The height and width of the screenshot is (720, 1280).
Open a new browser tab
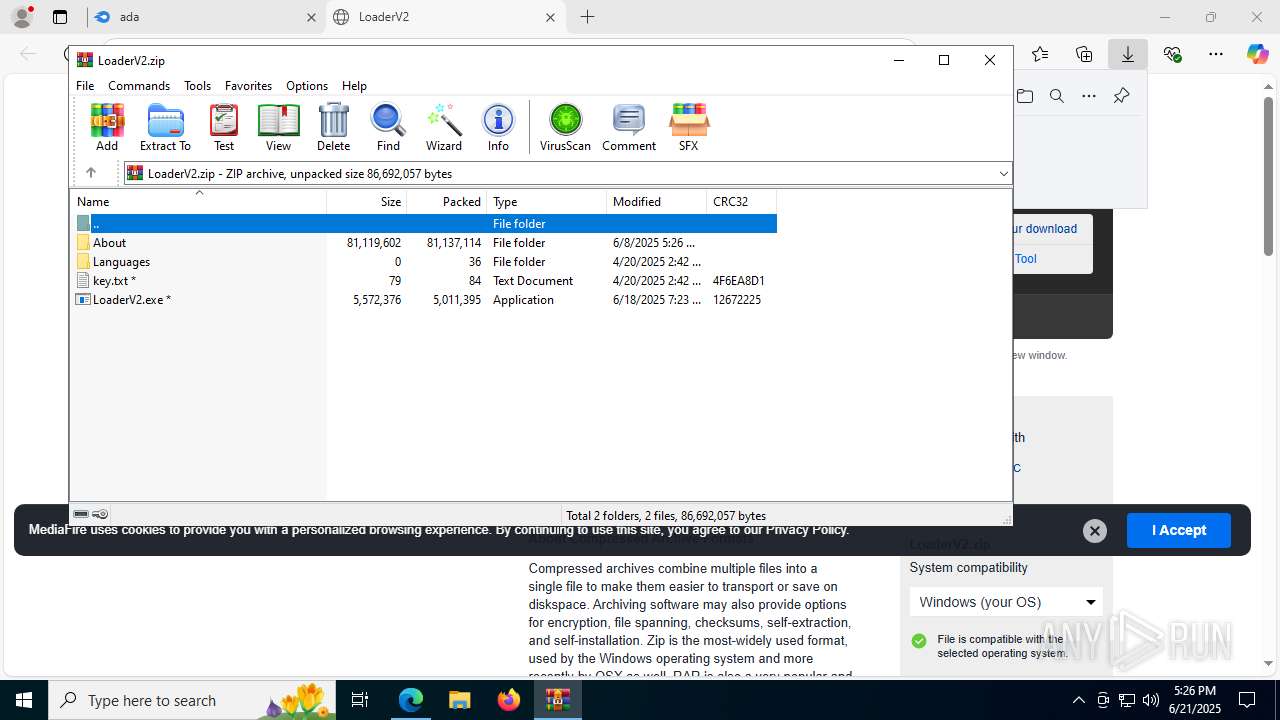pos(588,17)
